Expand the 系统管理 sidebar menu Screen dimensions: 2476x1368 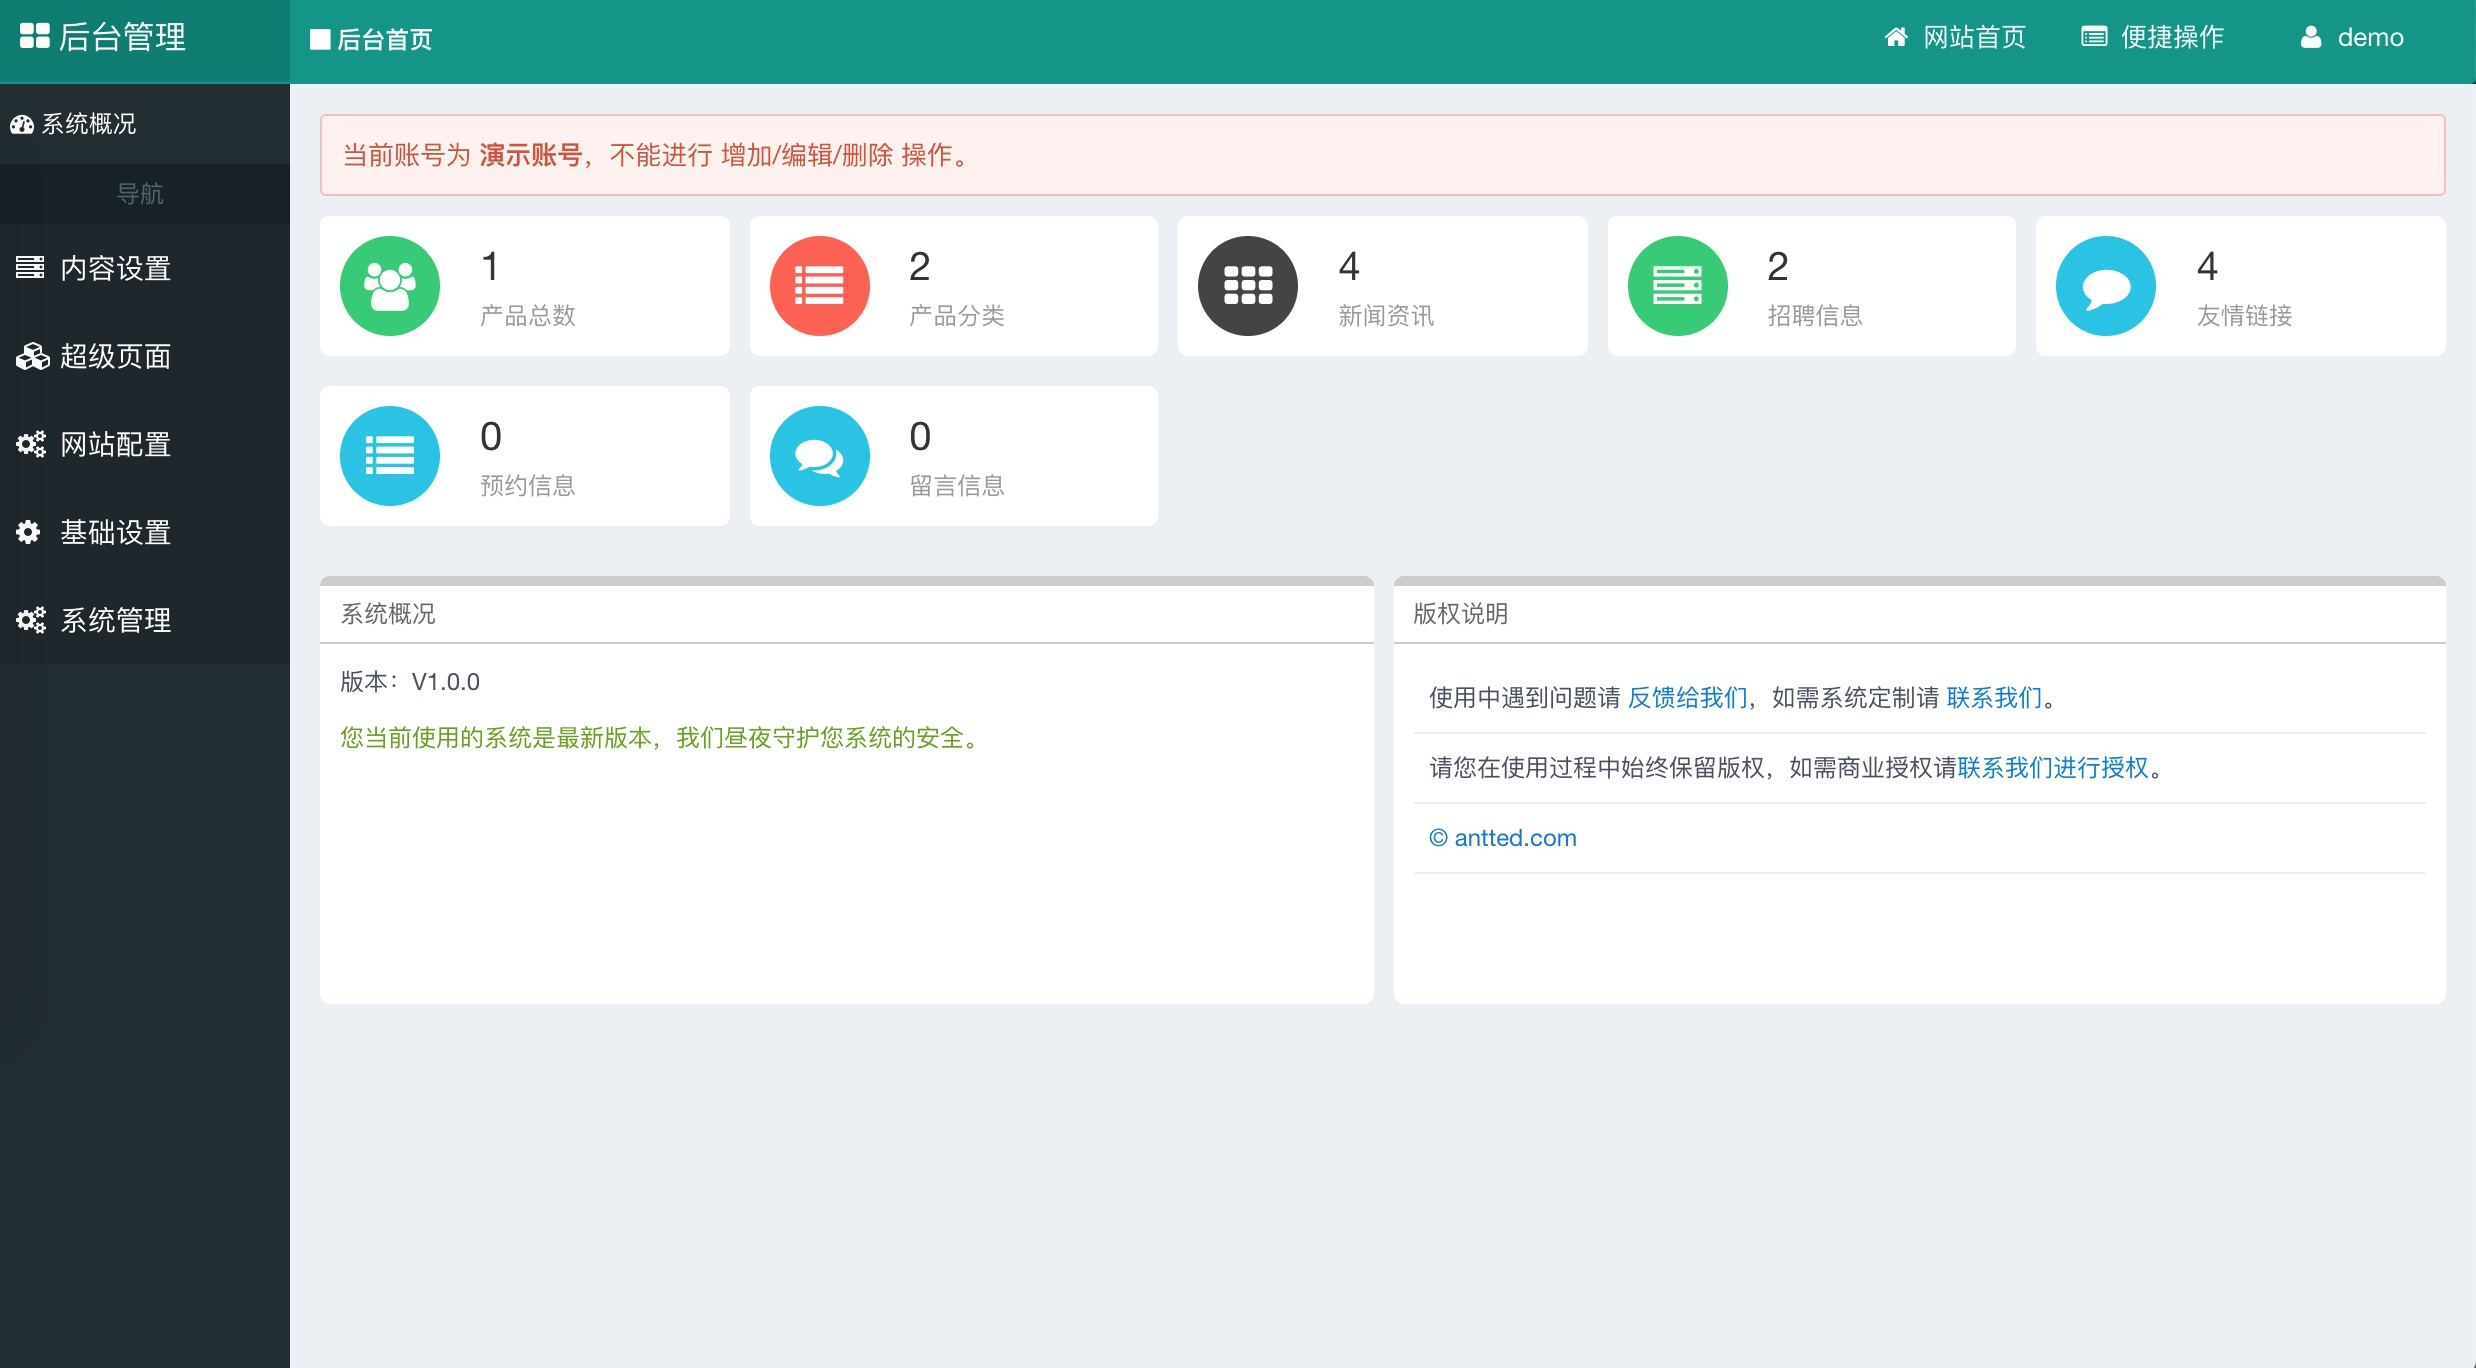pyautogui.click(x=115, y=620)
